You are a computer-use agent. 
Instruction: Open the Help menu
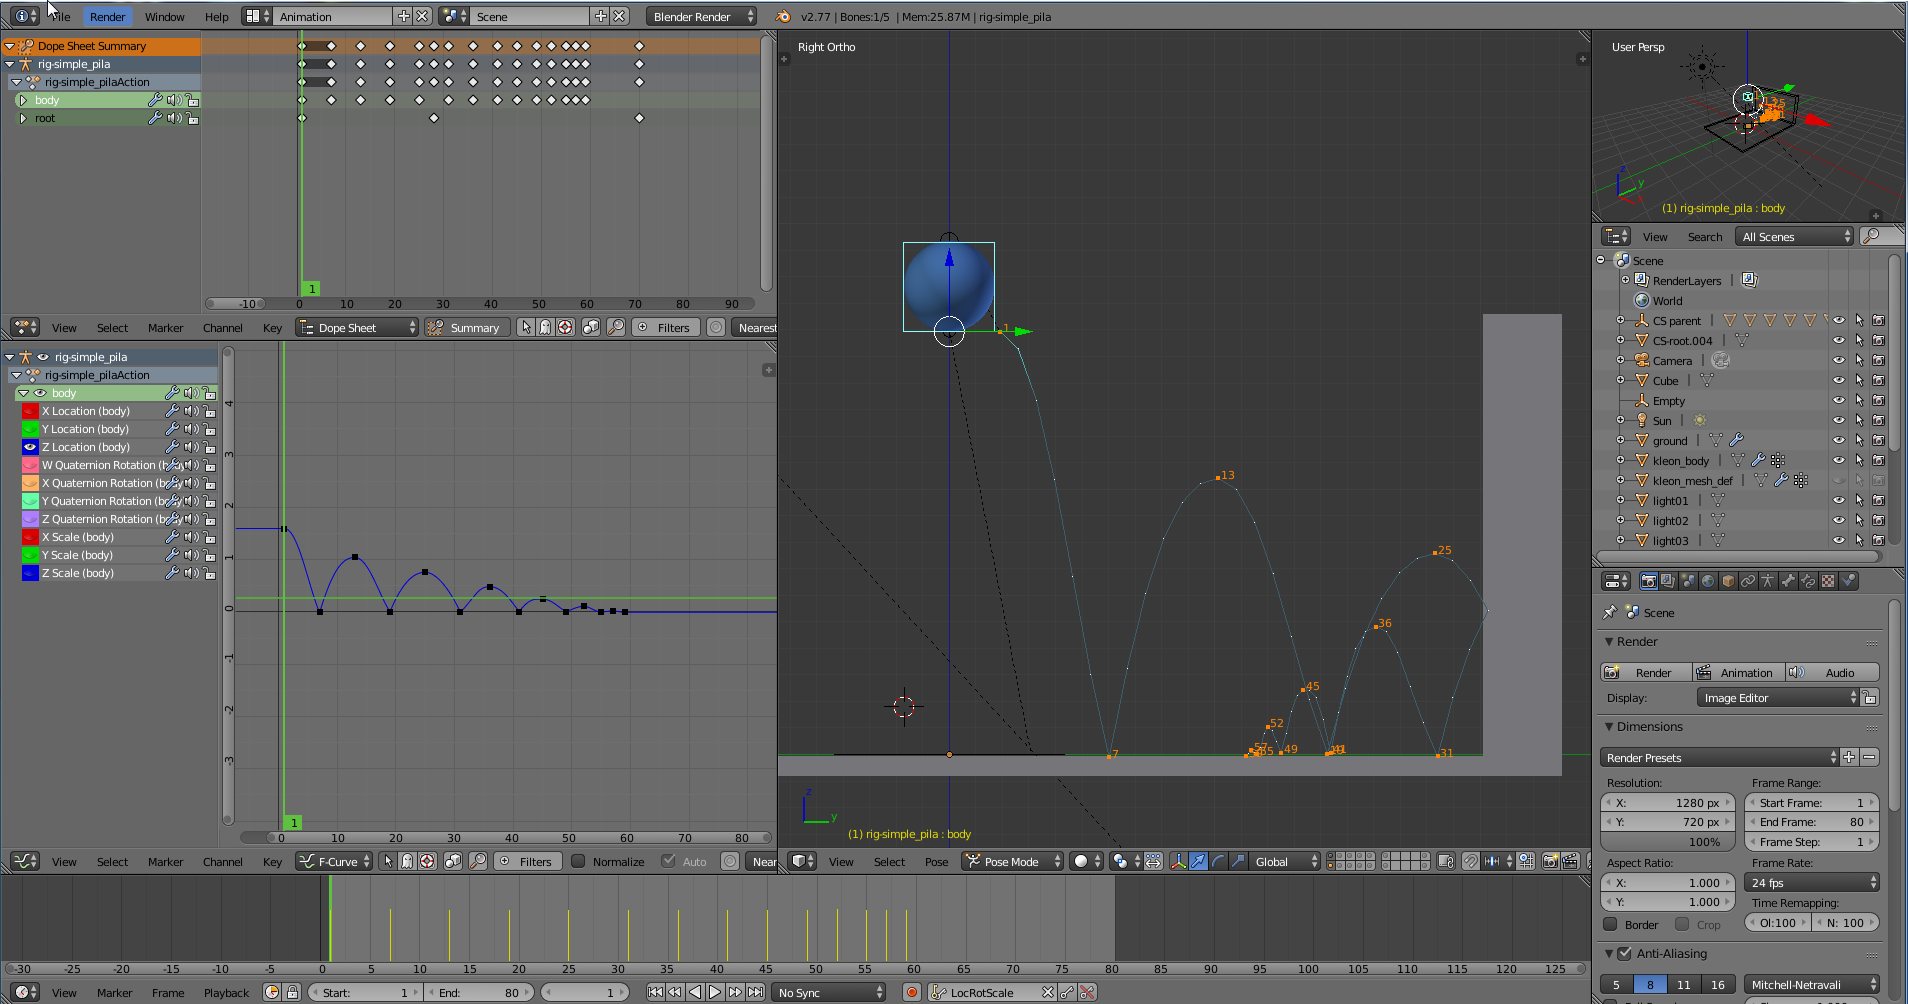[x=216, y=16]
